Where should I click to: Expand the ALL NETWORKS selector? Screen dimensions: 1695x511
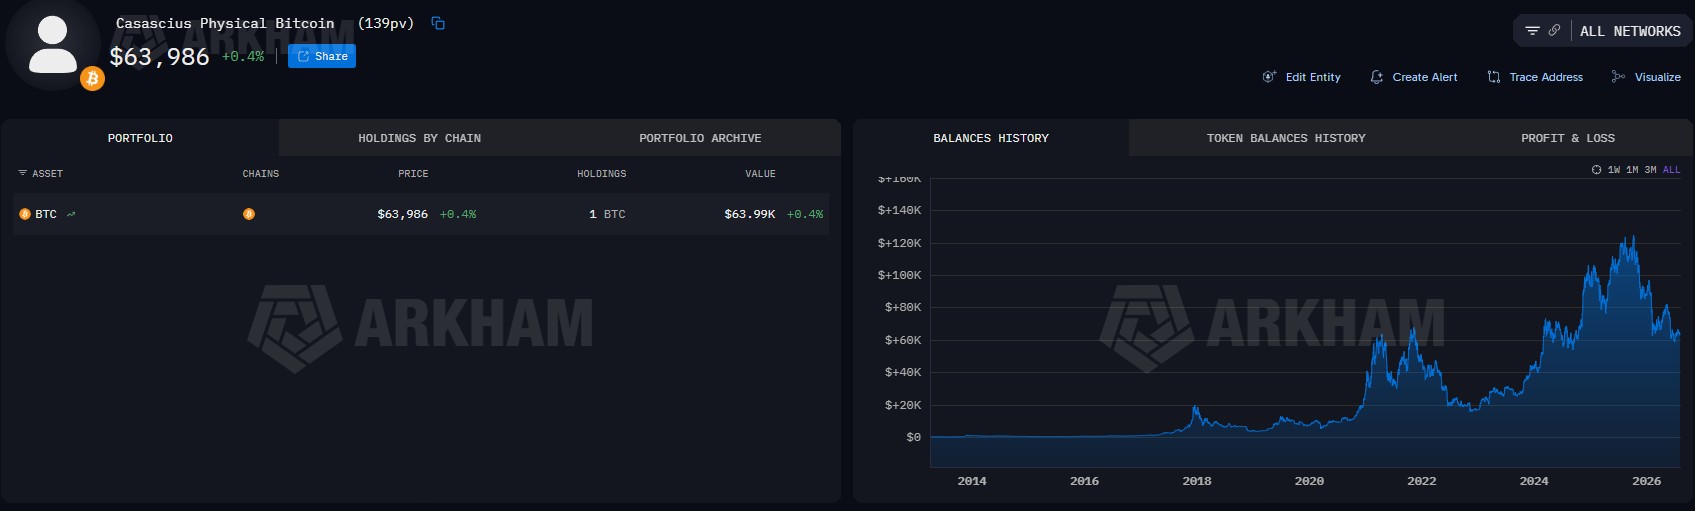[x=1630, y=31]
